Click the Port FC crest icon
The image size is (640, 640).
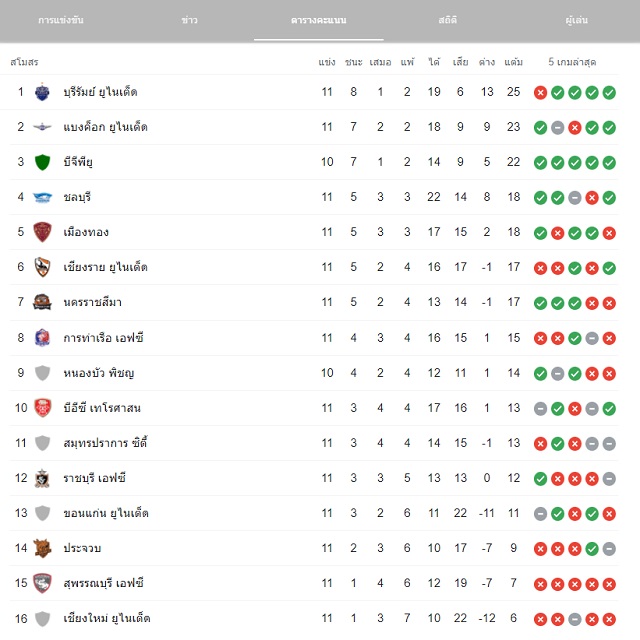(42, 338)
